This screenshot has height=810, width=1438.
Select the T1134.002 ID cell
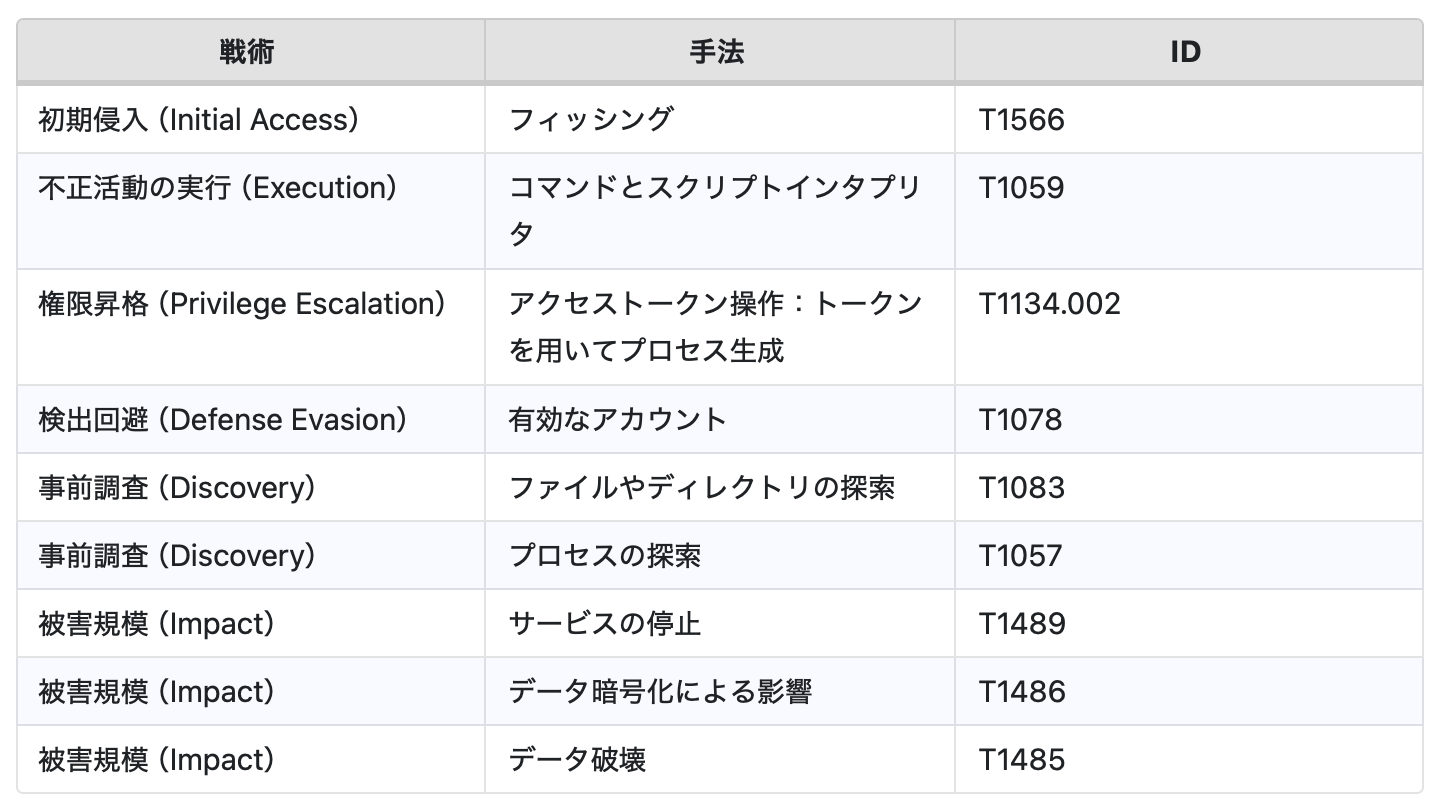click(1050, 304)
